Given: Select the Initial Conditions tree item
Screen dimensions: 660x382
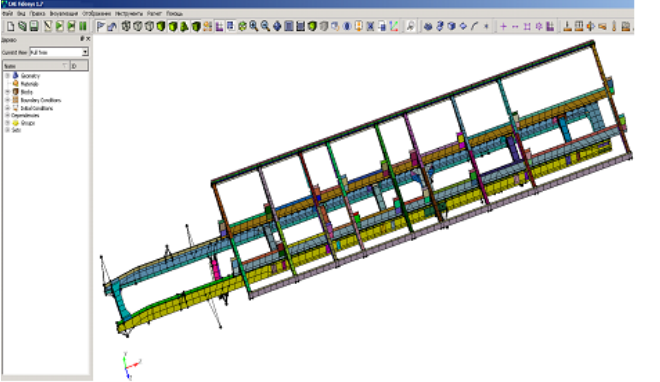Looking at the screenshot, I should [x=37, y=108].
